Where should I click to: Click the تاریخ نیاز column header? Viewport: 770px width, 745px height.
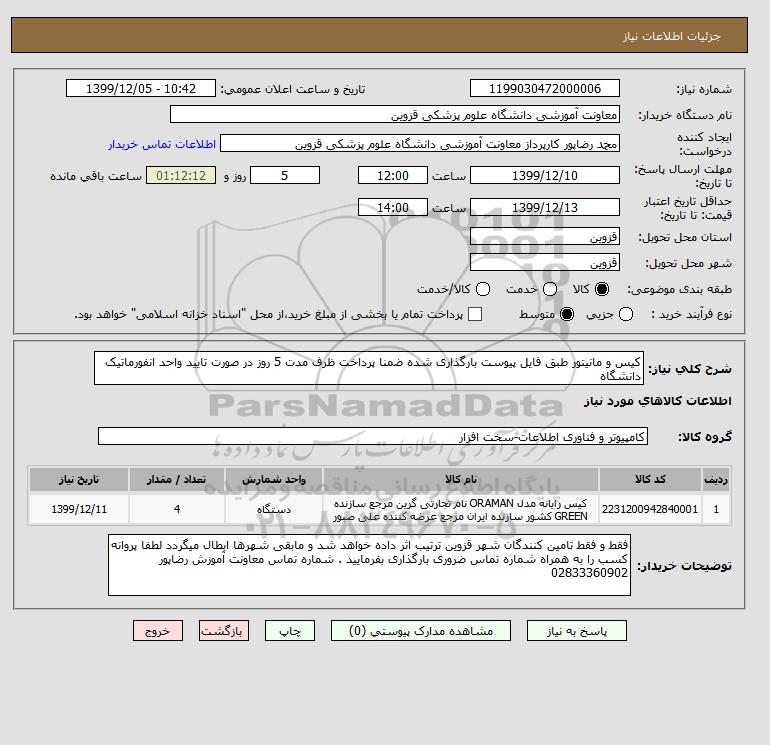click(79, 479)
